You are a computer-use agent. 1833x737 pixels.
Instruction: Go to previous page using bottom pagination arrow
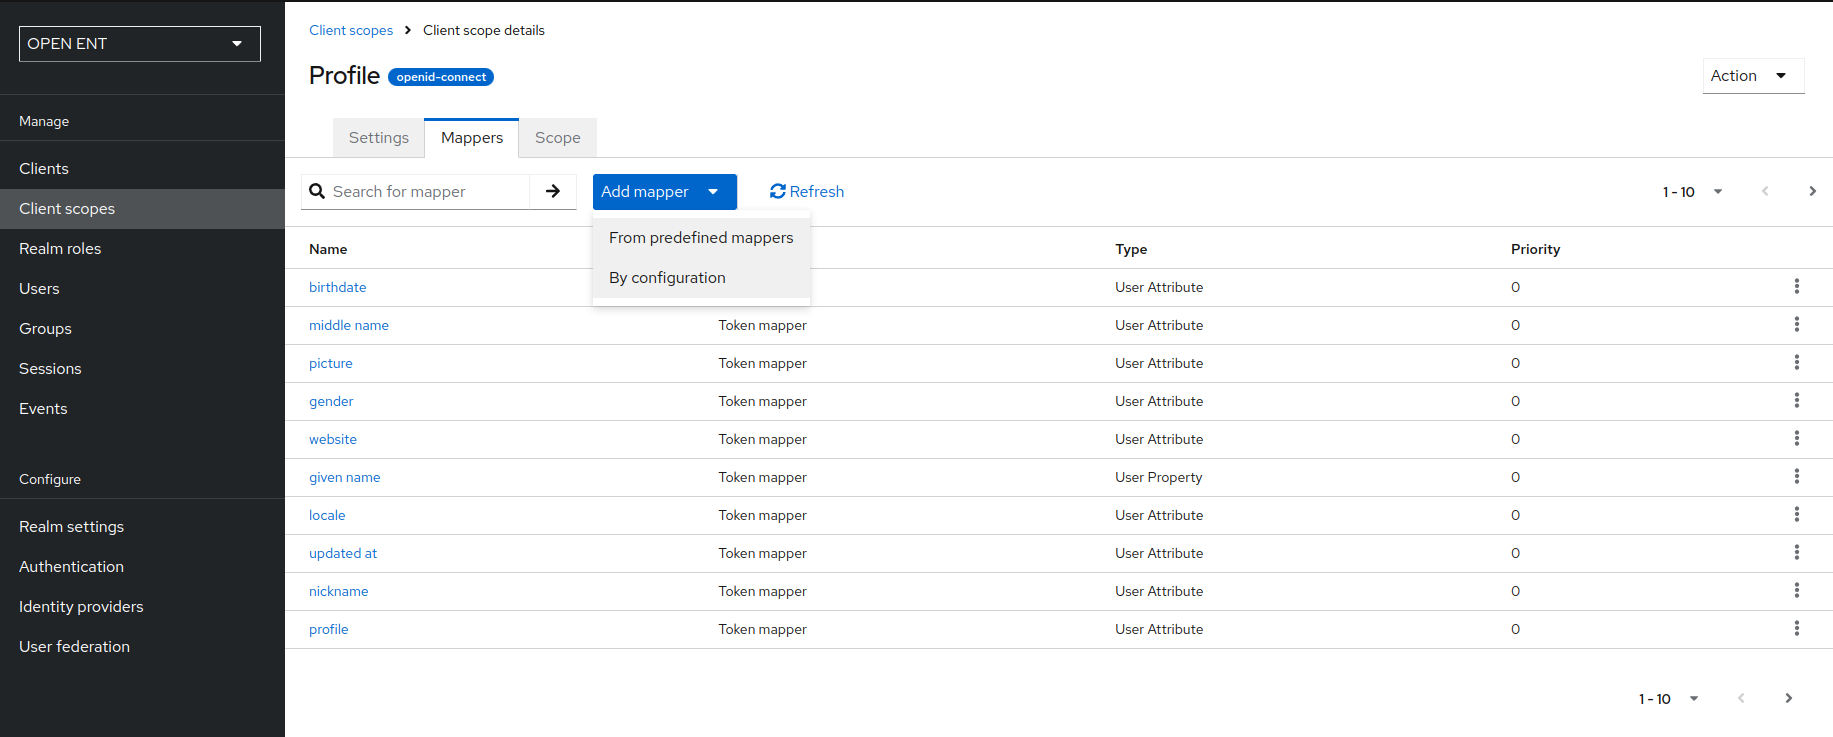[x=1741, y=698]
